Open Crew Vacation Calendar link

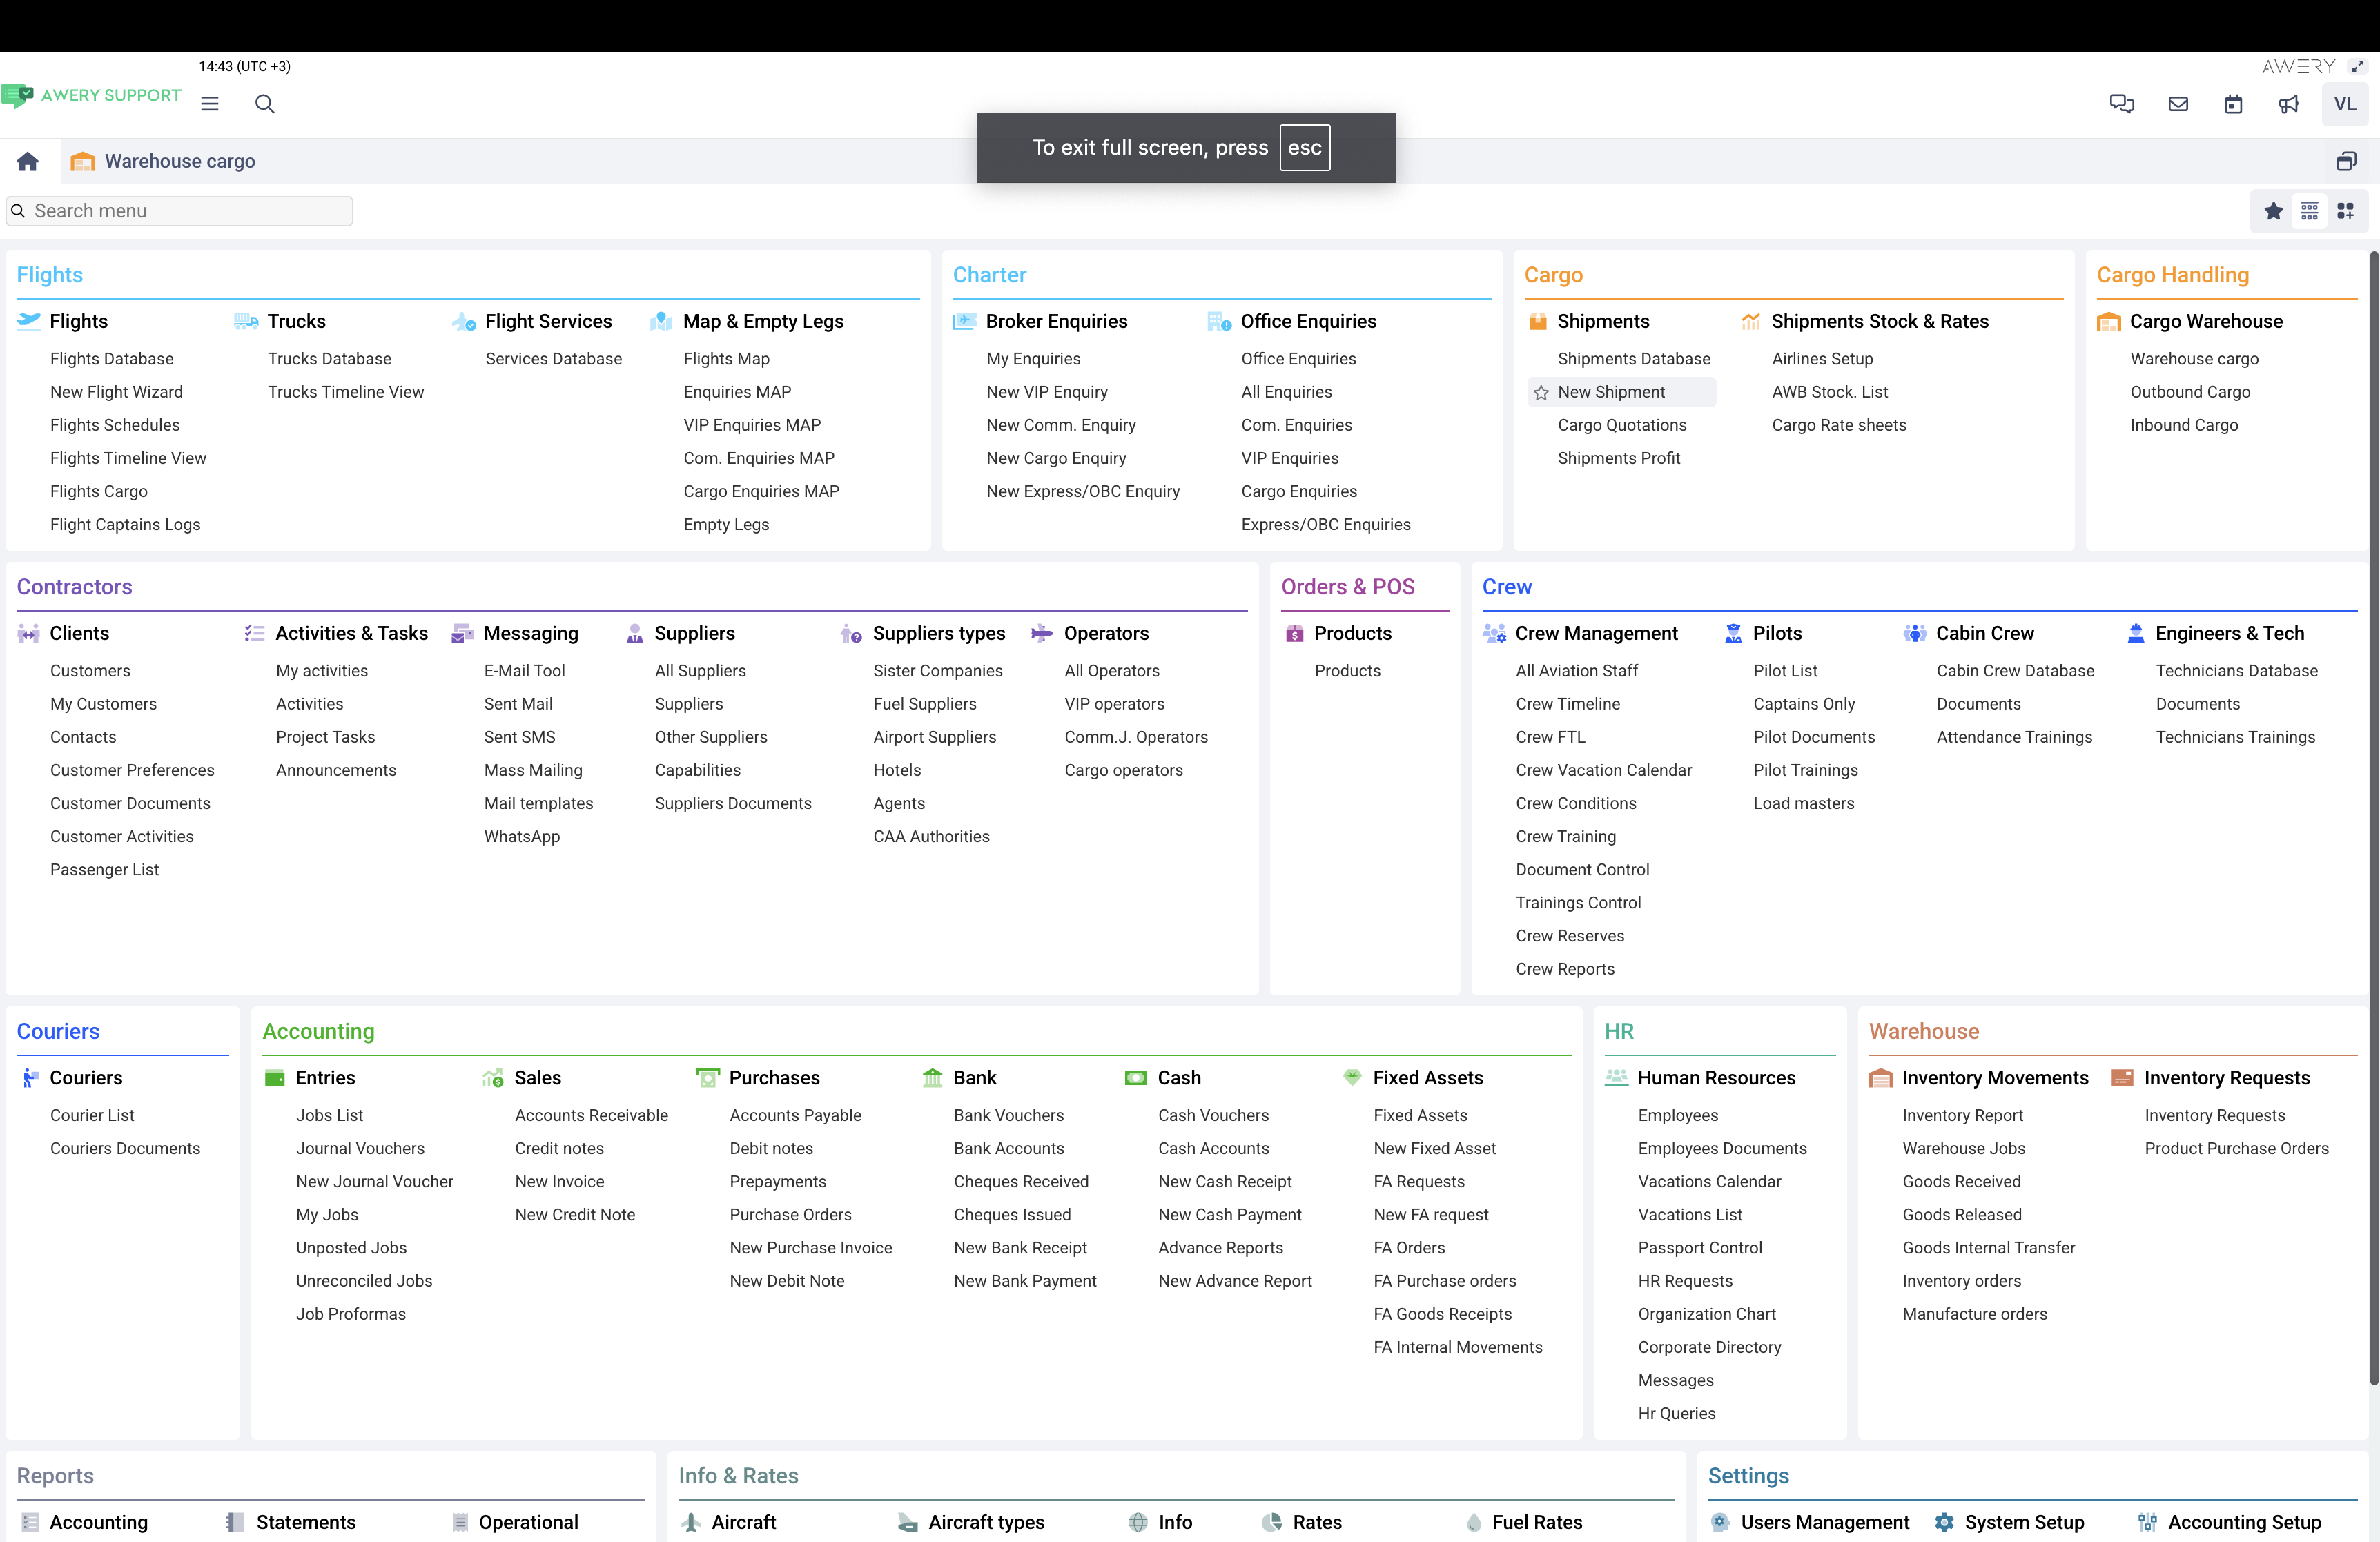point(1603,770)
